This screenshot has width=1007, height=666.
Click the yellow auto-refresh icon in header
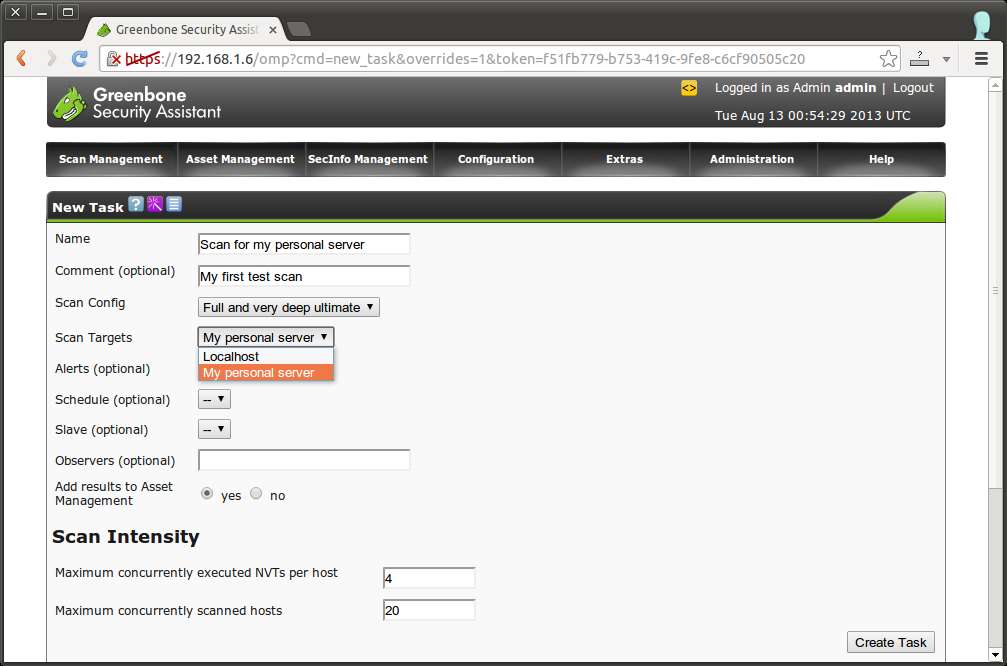689,88
